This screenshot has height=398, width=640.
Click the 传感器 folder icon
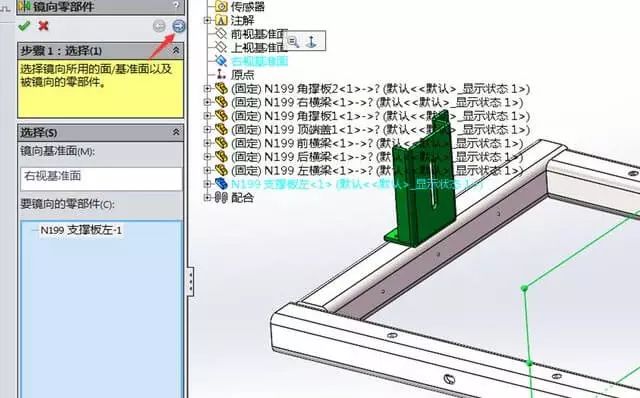coord(221,6)
